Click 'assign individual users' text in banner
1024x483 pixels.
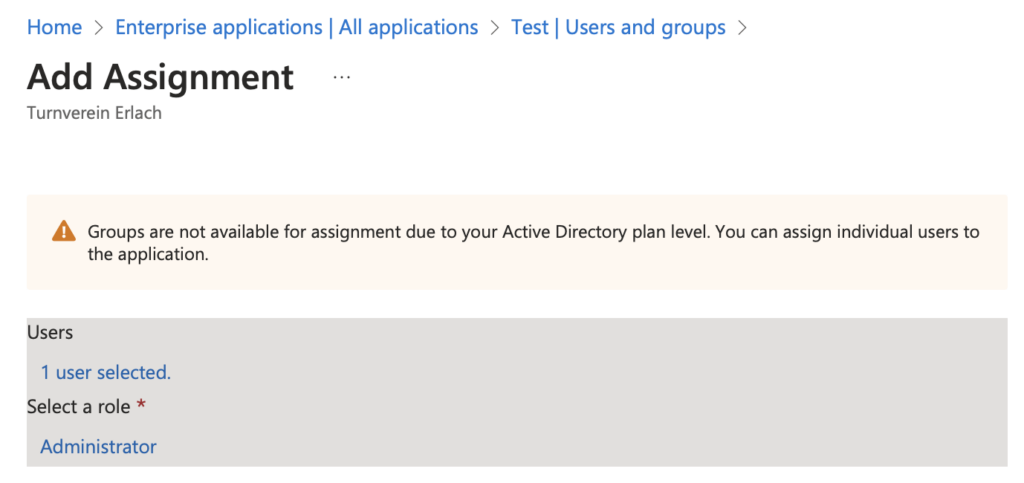849,232
